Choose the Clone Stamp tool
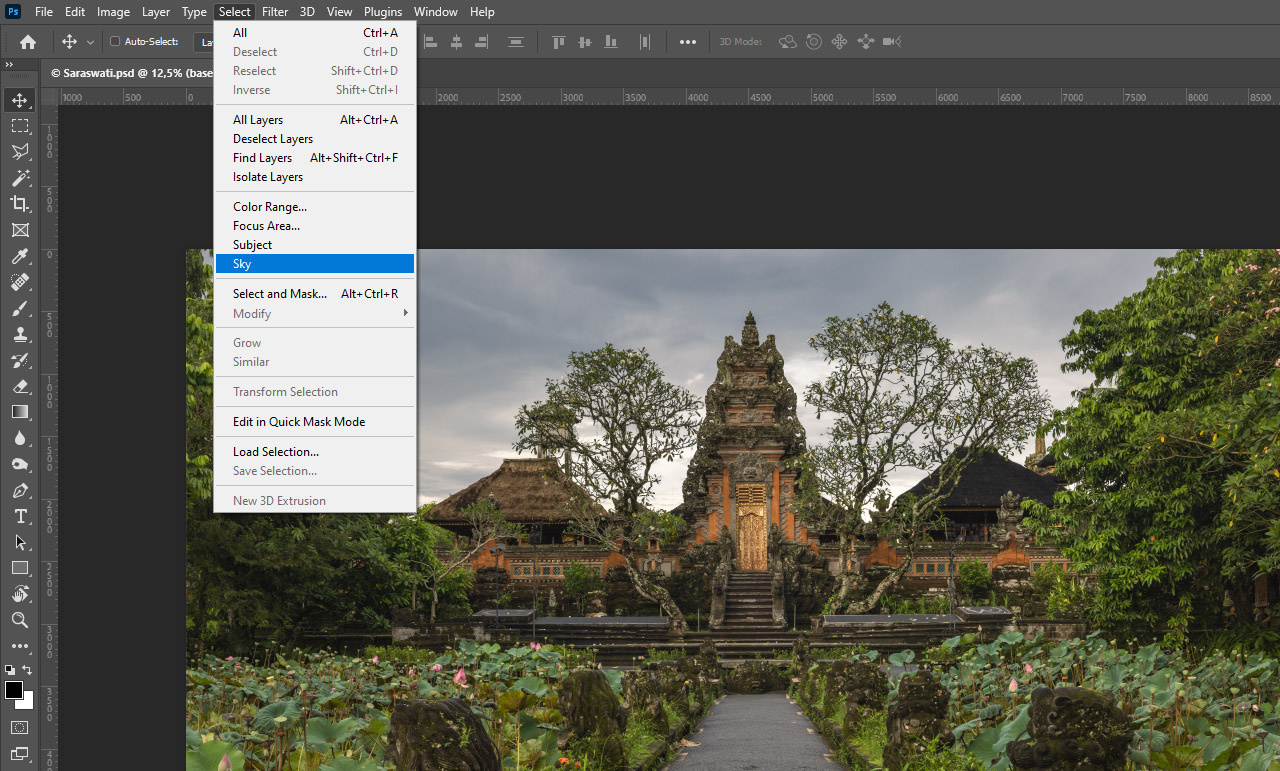This screenshot has width=1280, height=771. (x=20, y=334)
